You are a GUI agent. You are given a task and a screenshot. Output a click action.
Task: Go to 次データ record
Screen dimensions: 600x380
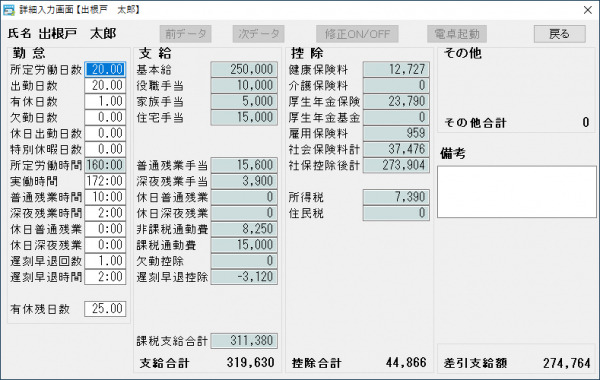click(x=259, y=34)
